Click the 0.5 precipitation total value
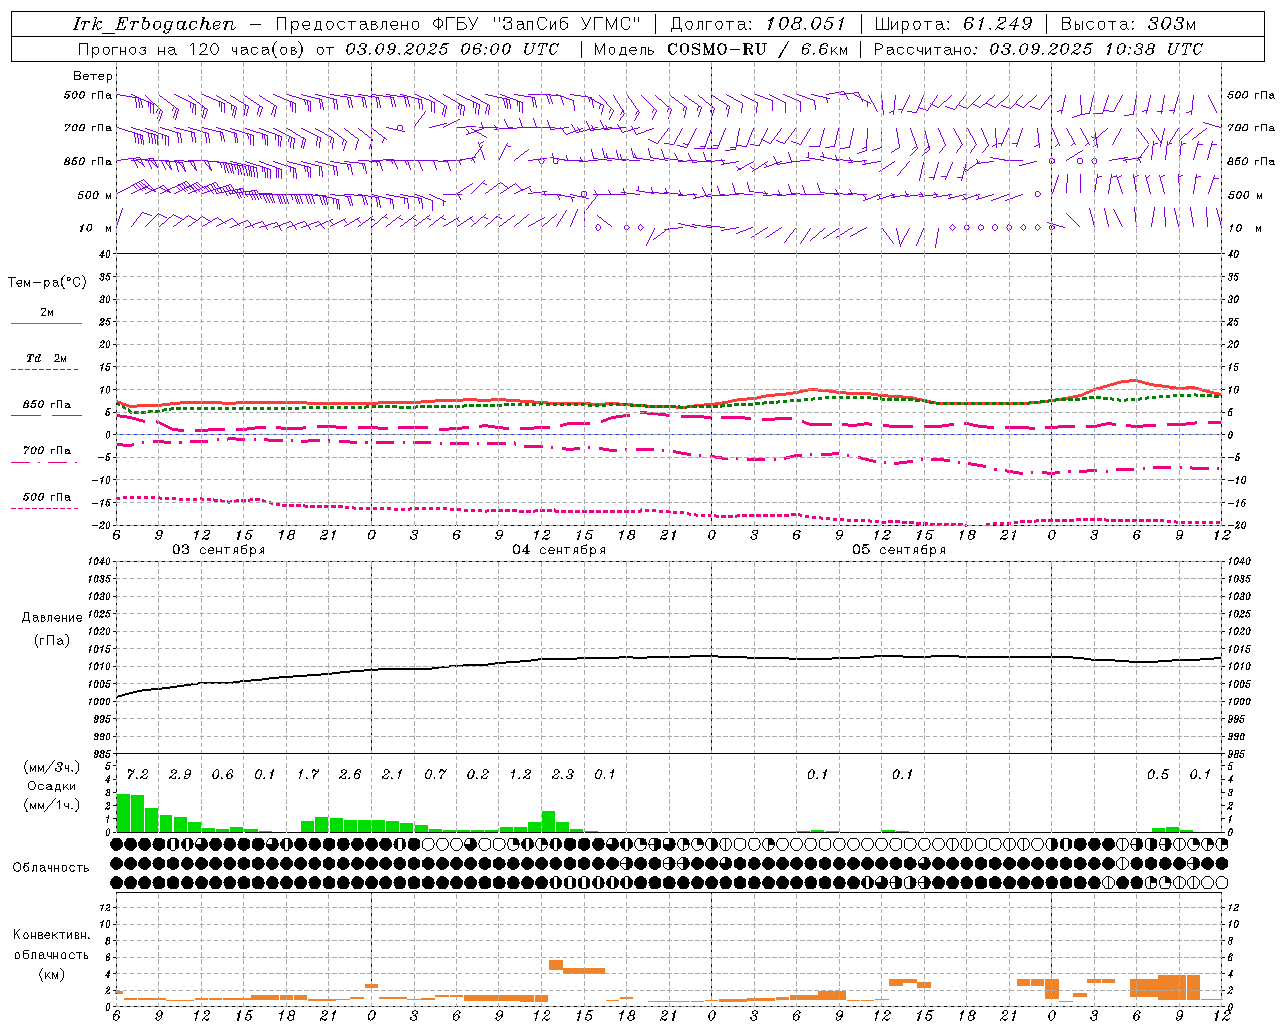This screenshot has height=1024, width=1280. click(1158, 775)
